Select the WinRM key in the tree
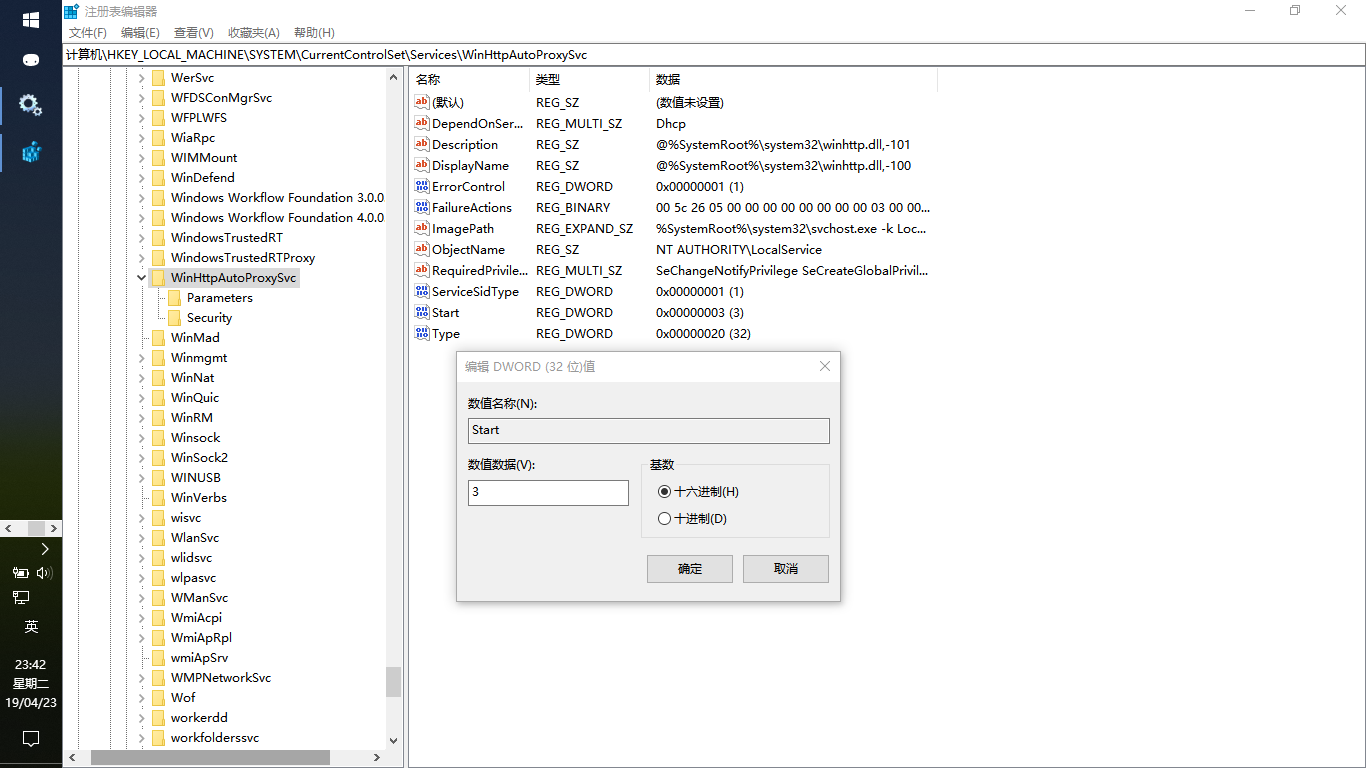Viewport: 1366px width, 768px height. pos(192,418)
